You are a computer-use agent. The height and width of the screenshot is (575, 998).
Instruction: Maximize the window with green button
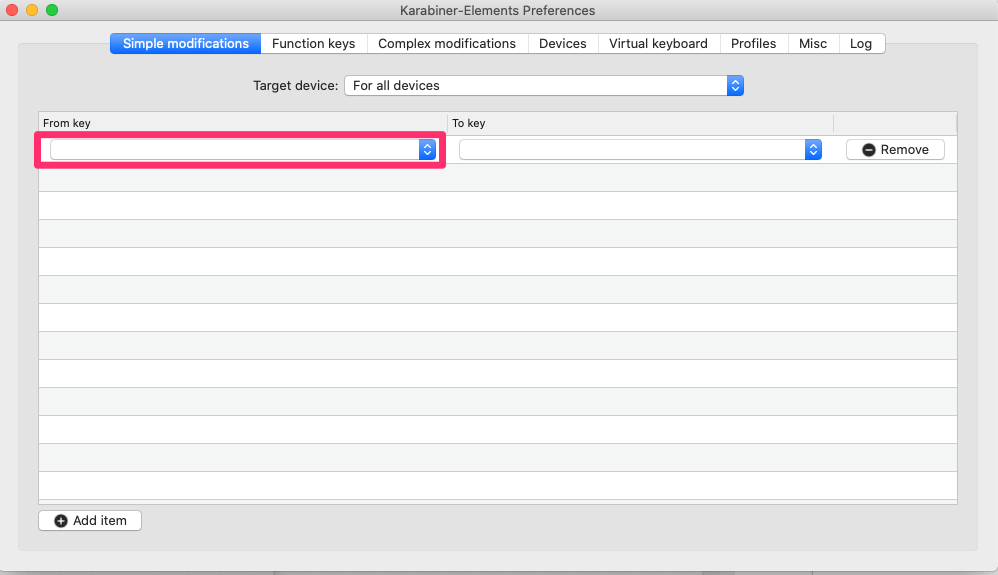tap(52, 10)
